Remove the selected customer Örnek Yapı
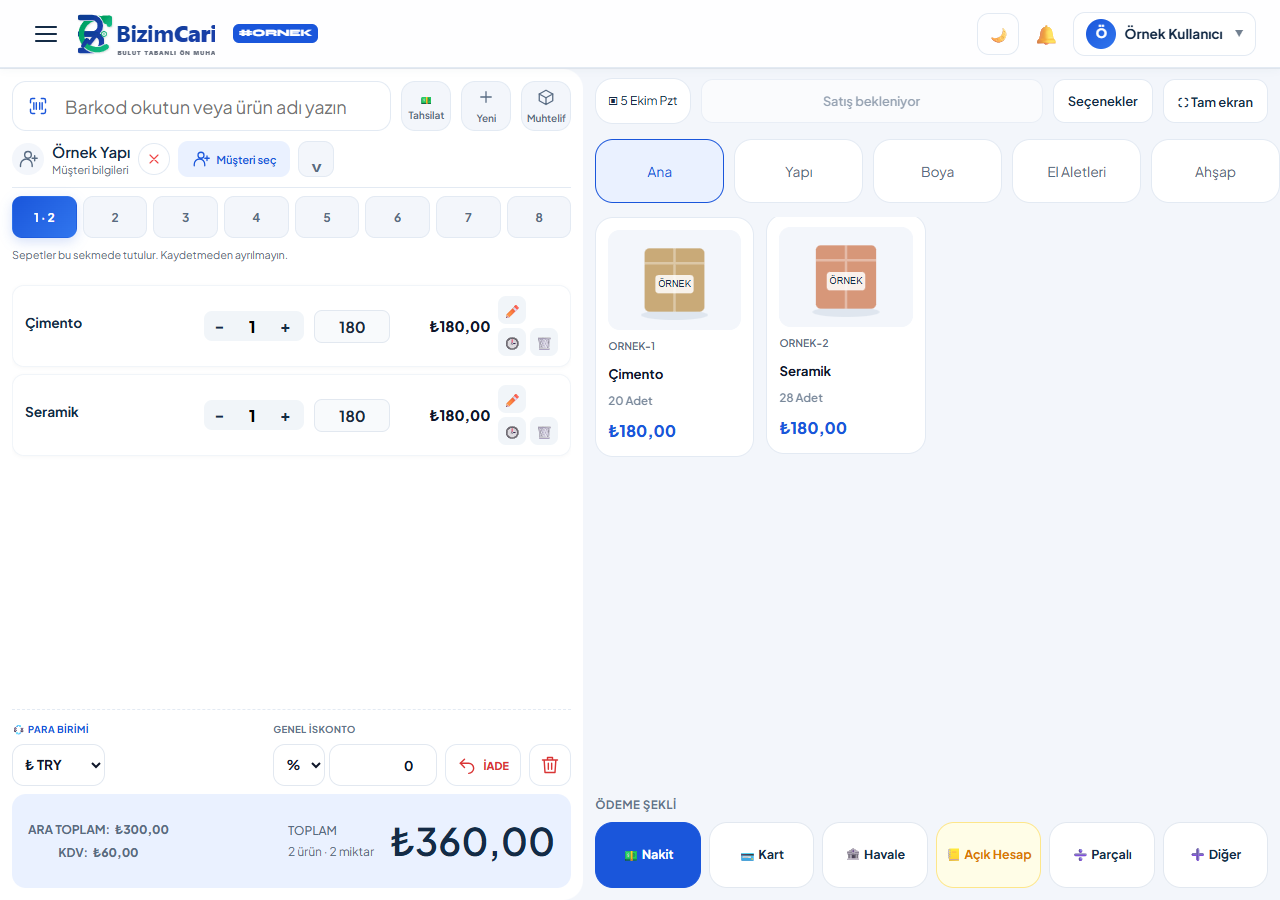1280x900 pixels. [154, 159]
